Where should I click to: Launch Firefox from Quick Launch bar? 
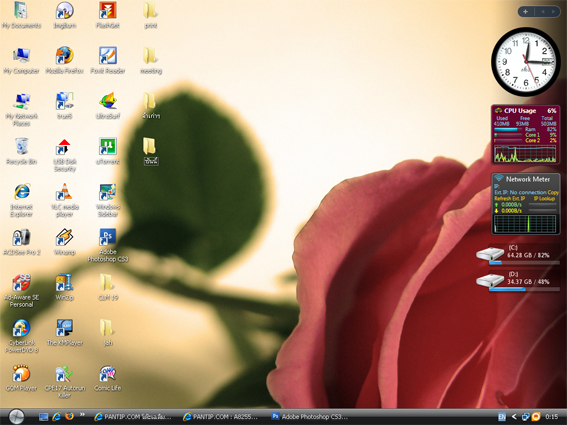69,416
